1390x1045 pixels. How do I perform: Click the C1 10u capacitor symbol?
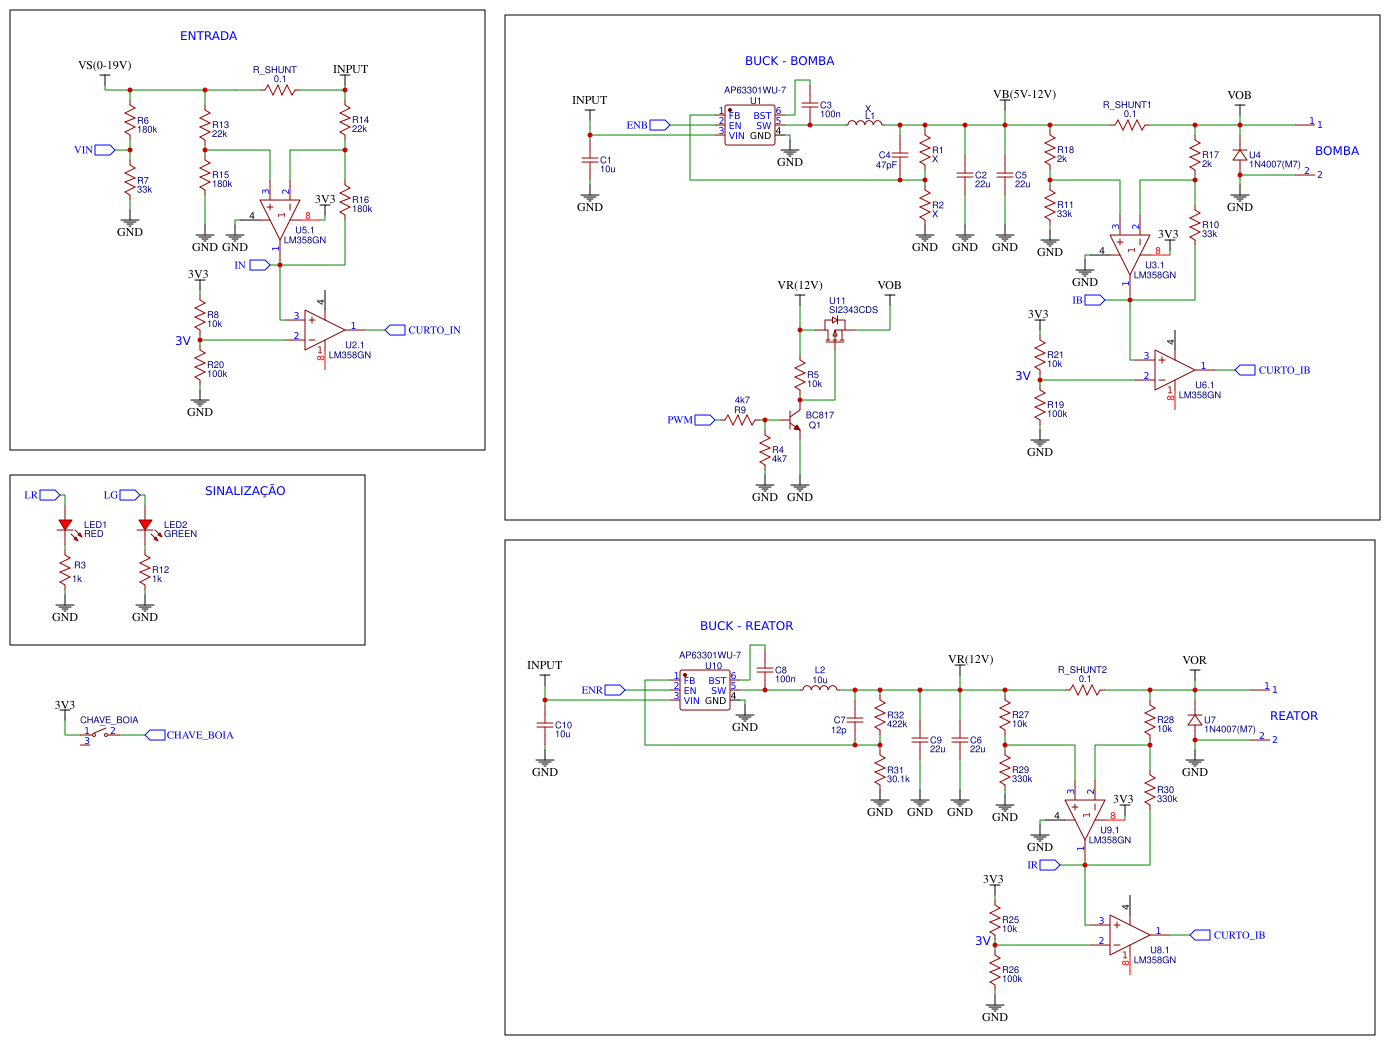click(x=590, y=160)
